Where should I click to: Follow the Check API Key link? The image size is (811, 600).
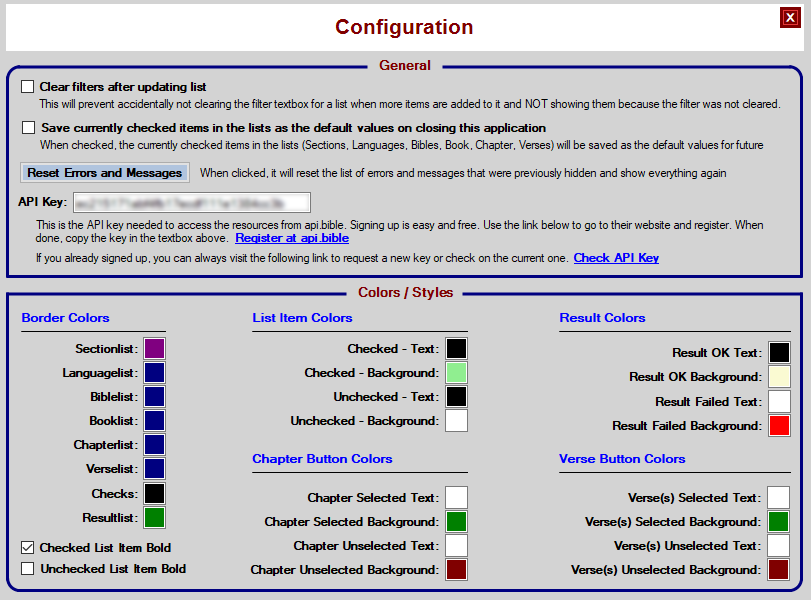[616, 258]
